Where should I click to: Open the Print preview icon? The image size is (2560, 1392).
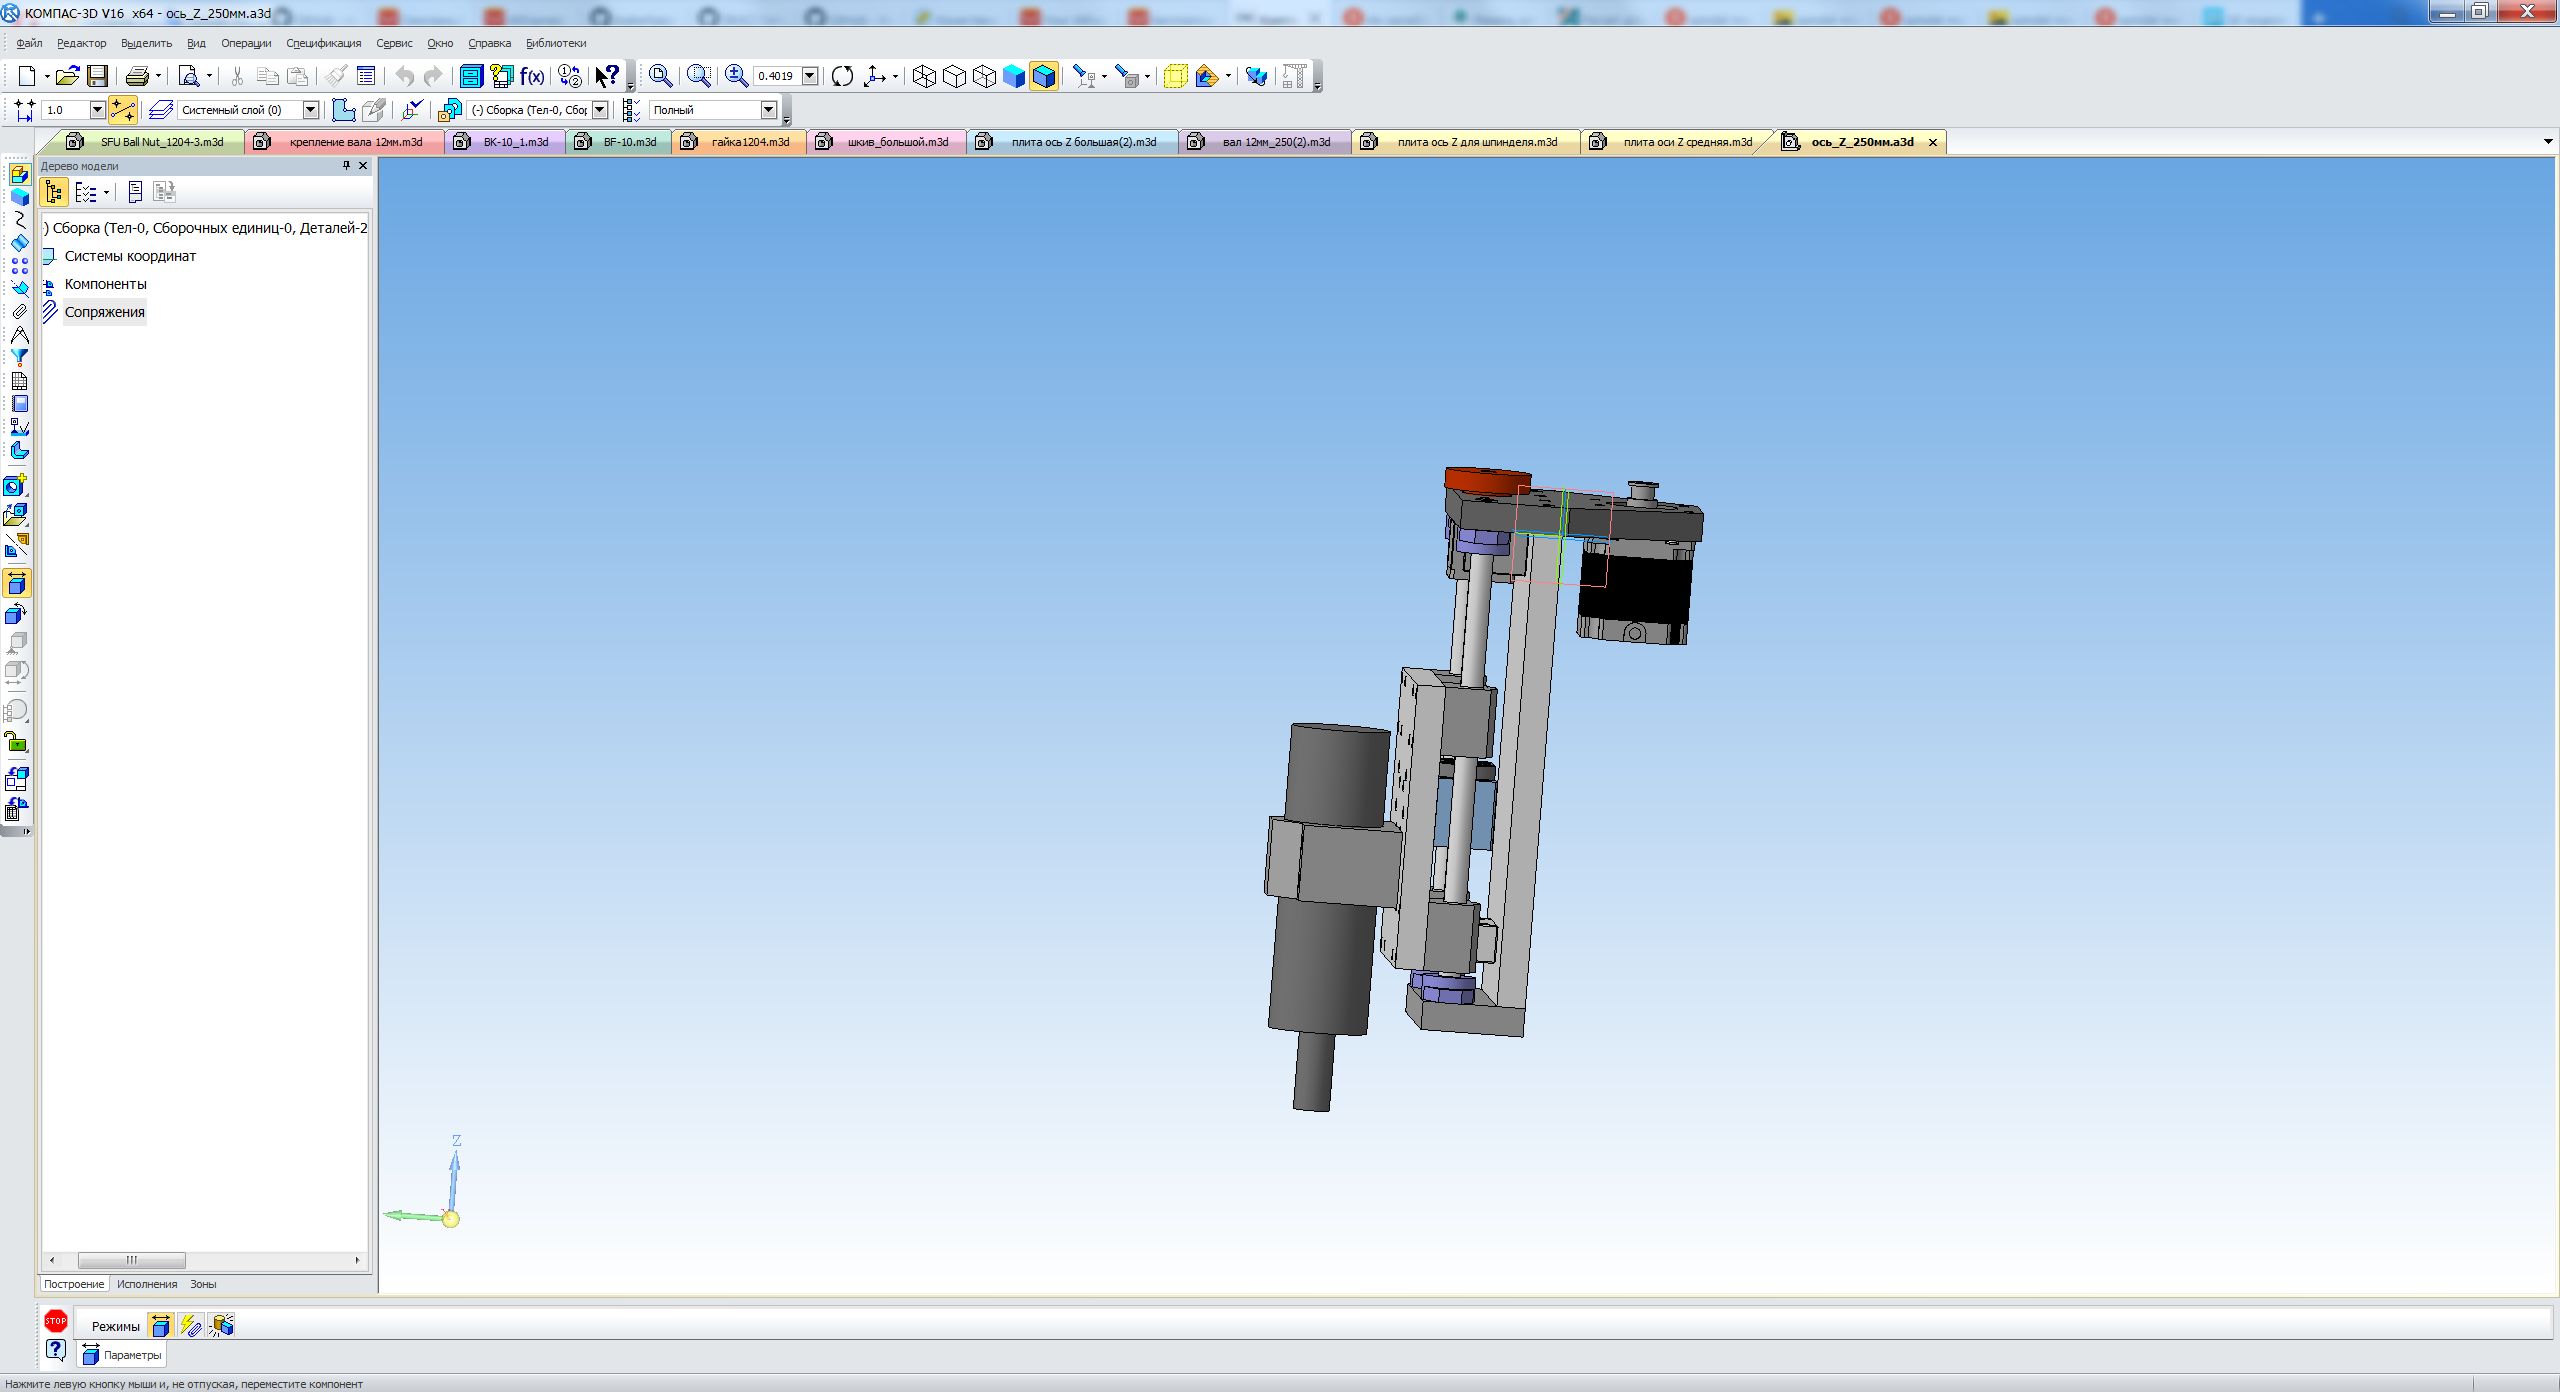tap(188, 76)
